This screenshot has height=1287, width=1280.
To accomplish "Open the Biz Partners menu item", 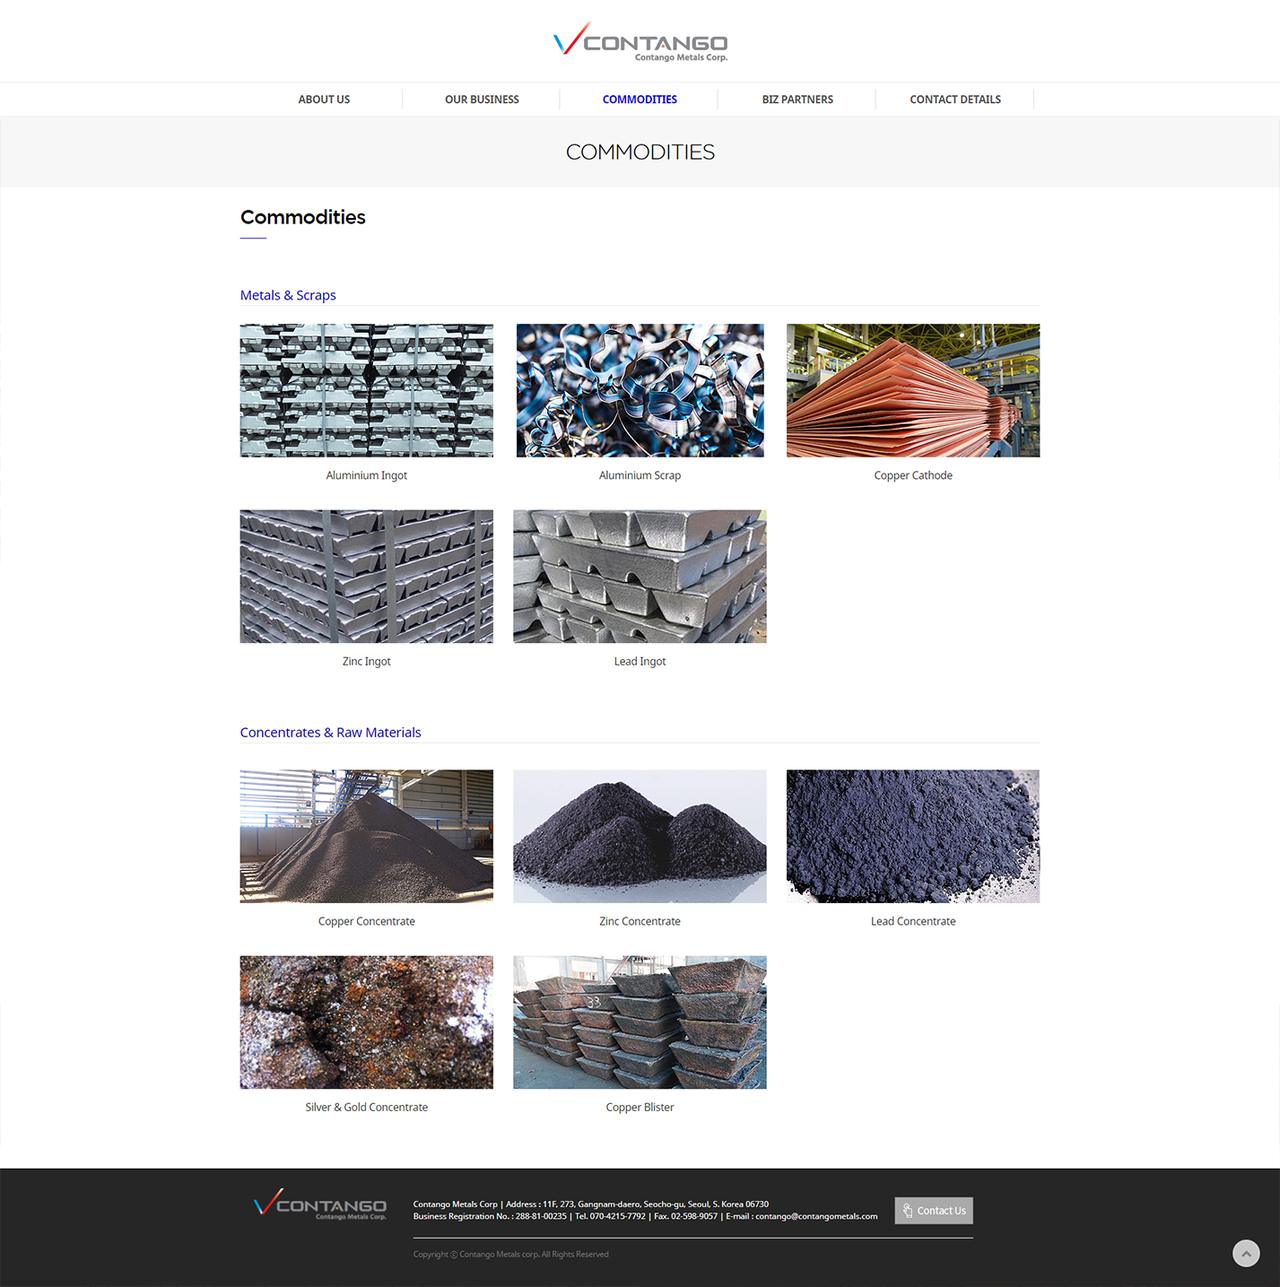I will click(x=797, y=99).
